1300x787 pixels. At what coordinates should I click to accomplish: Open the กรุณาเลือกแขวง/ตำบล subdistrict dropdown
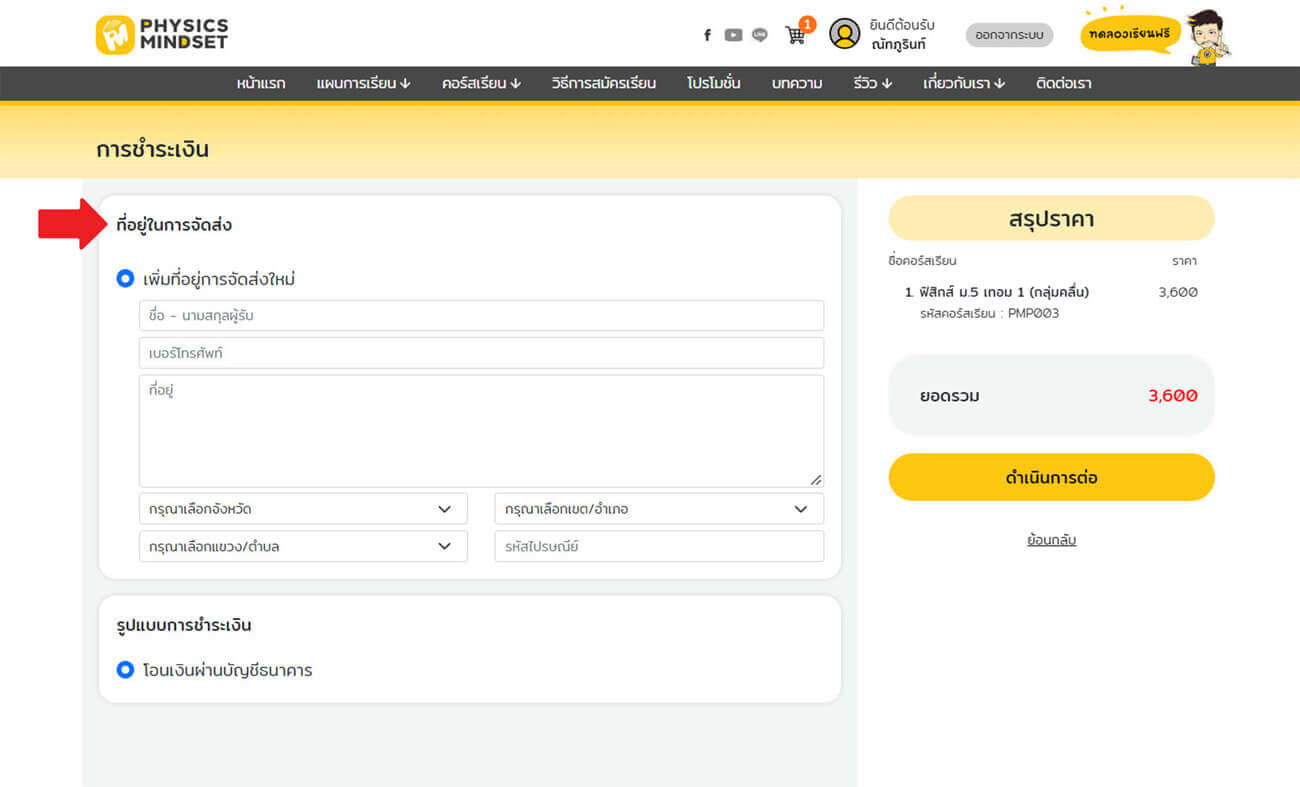pos(302,547)
